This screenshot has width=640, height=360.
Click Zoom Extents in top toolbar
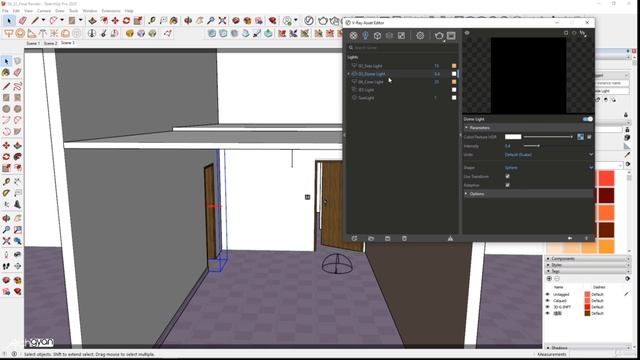(x=222, y=20)
